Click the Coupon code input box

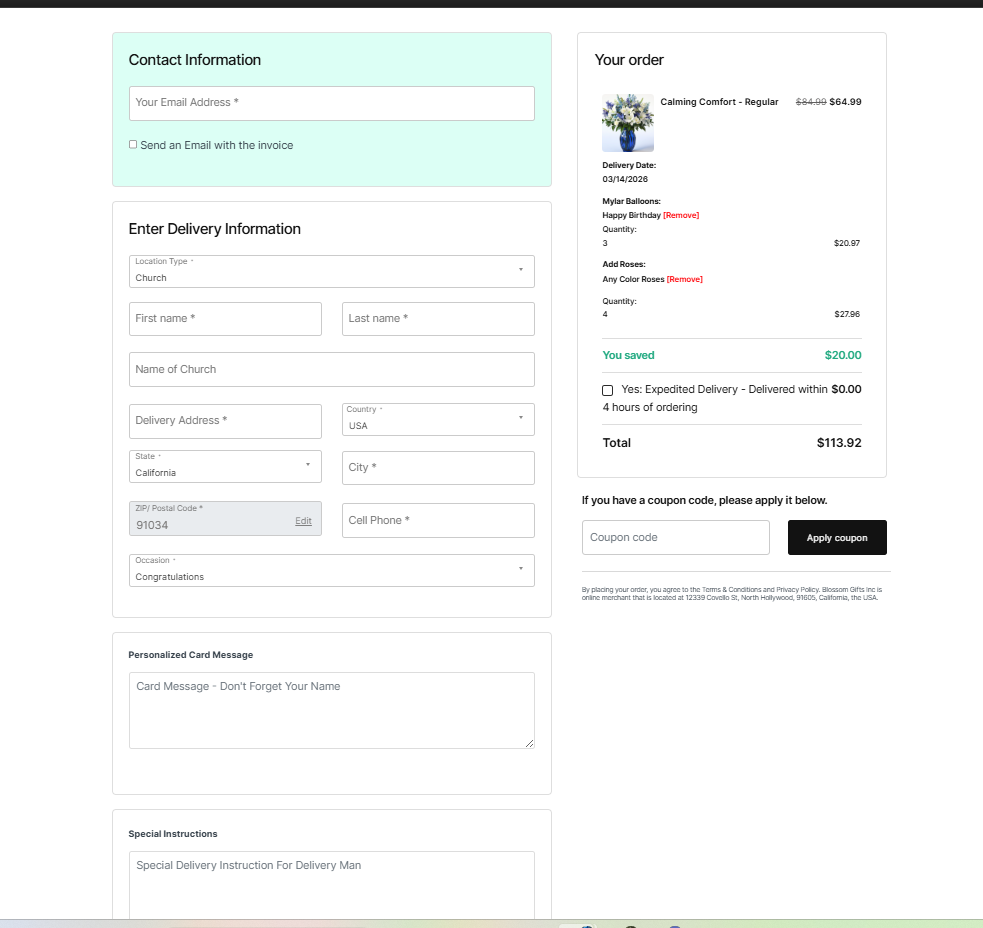pos(675,538)
